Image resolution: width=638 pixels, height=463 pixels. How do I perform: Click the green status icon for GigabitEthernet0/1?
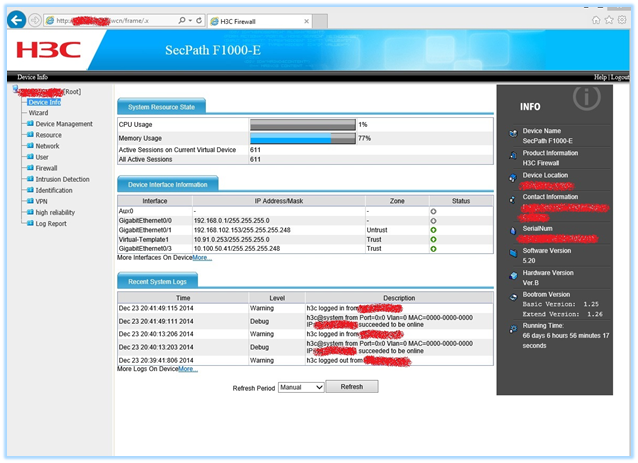433,231
